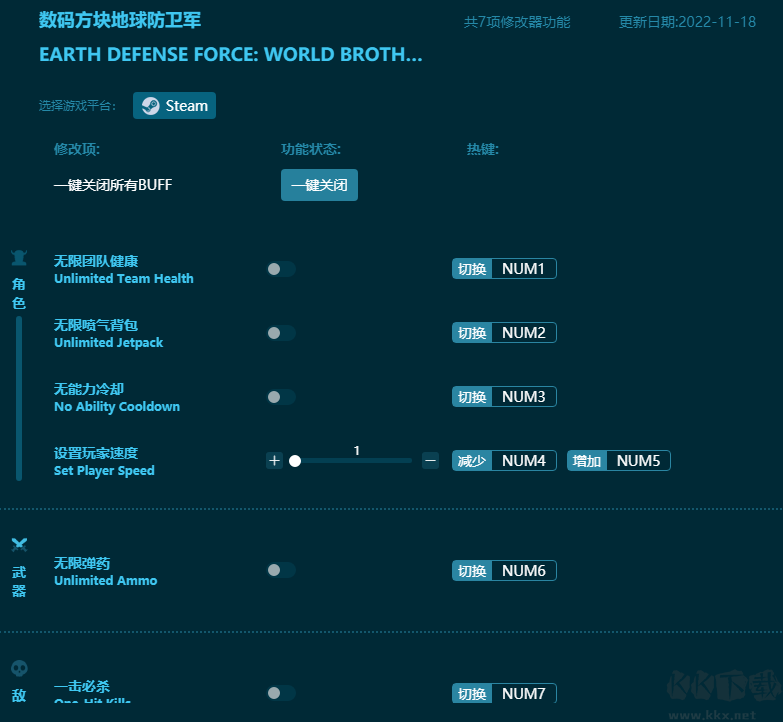This screenshot has height=722, width=783.
Task: Enable the Unlimited Ammo toggle
Action: tap(281, 570)
